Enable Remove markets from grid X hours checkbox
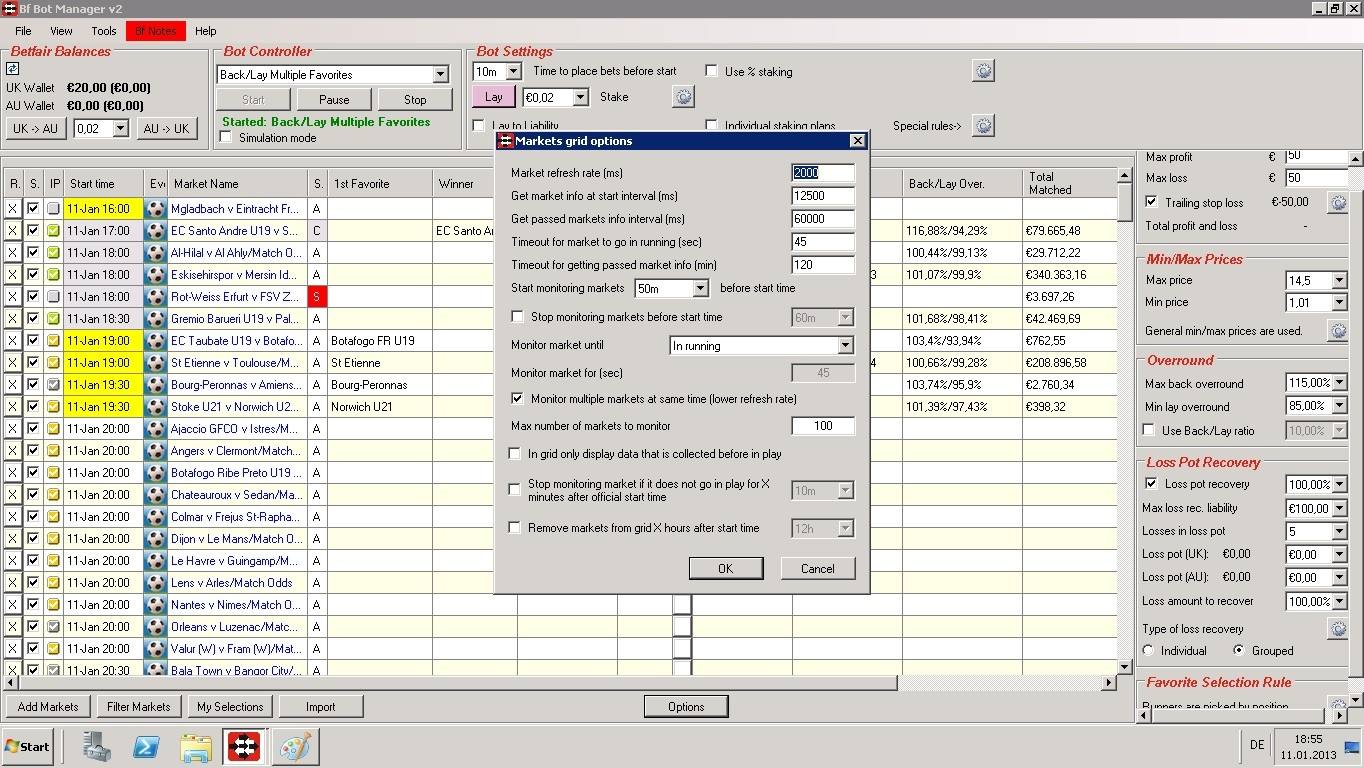Screen dimensions: 1364x768 click(x=515, y=528)
